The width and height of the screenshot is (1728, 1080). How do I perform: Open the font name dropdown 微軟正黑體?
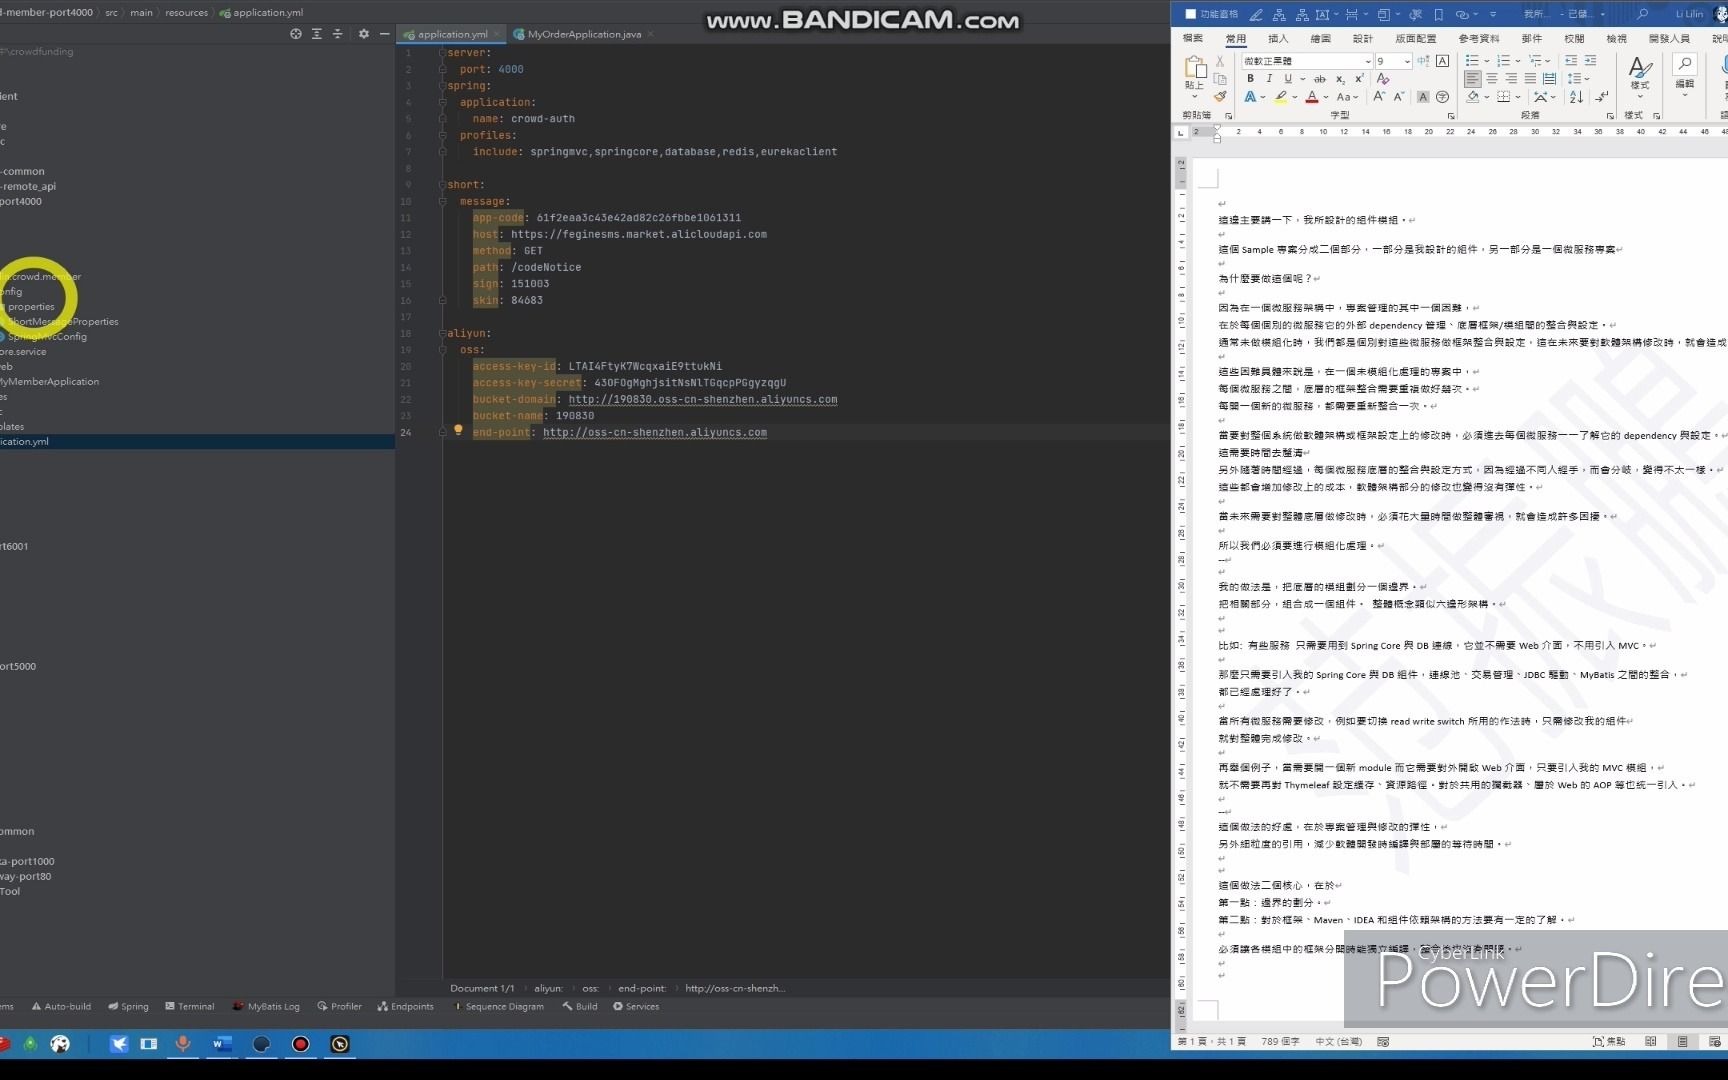click(1368, 62)
